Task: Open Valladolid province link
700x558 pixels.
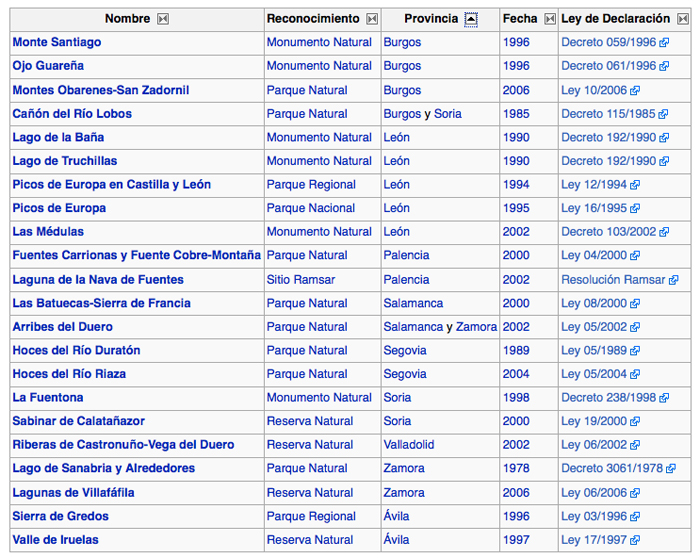Action: tap(408, 445)
